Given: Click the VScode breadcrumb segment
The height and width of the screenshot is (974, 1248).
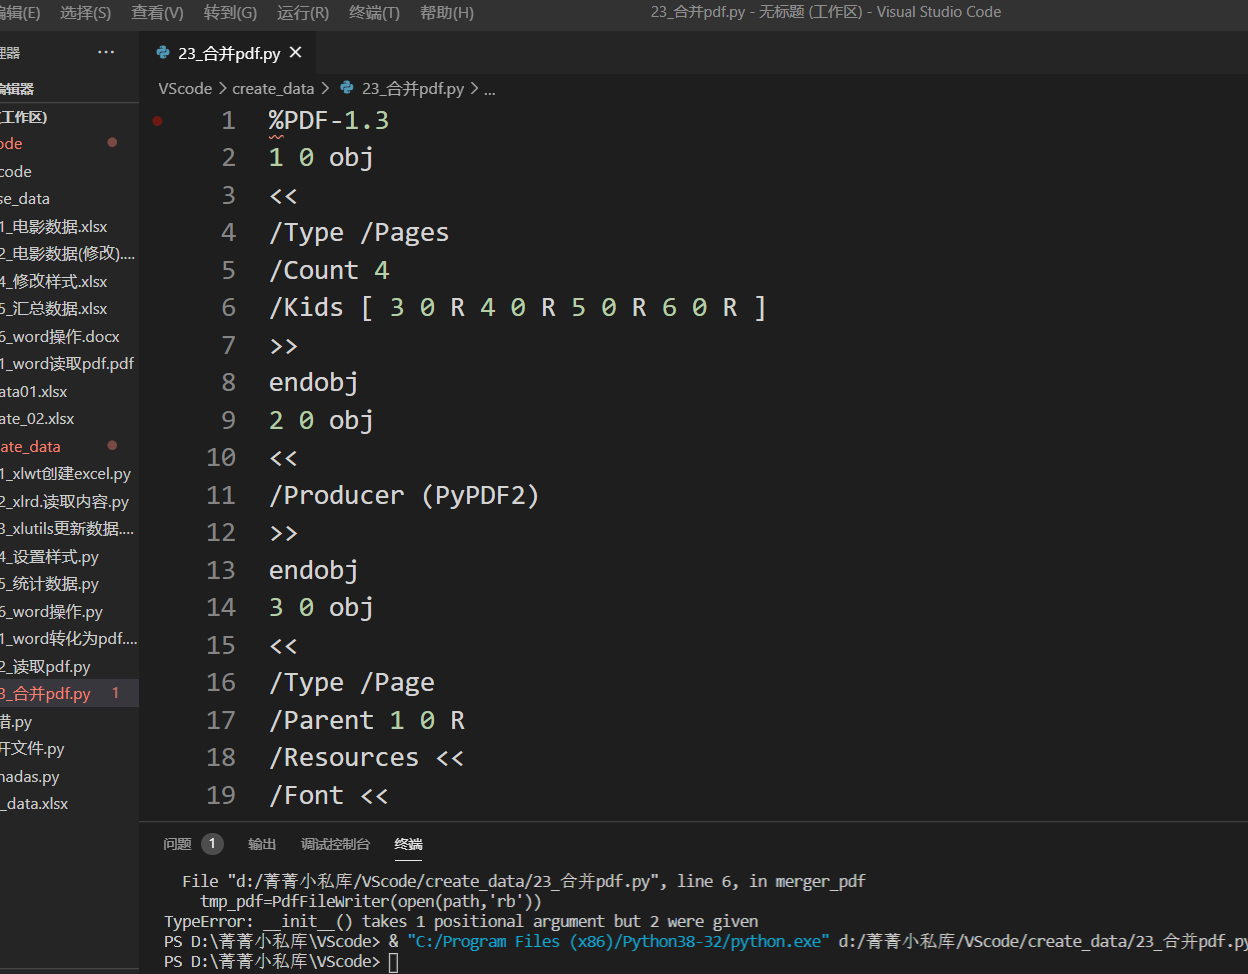Looking at the screenshot, I should 185,88.
